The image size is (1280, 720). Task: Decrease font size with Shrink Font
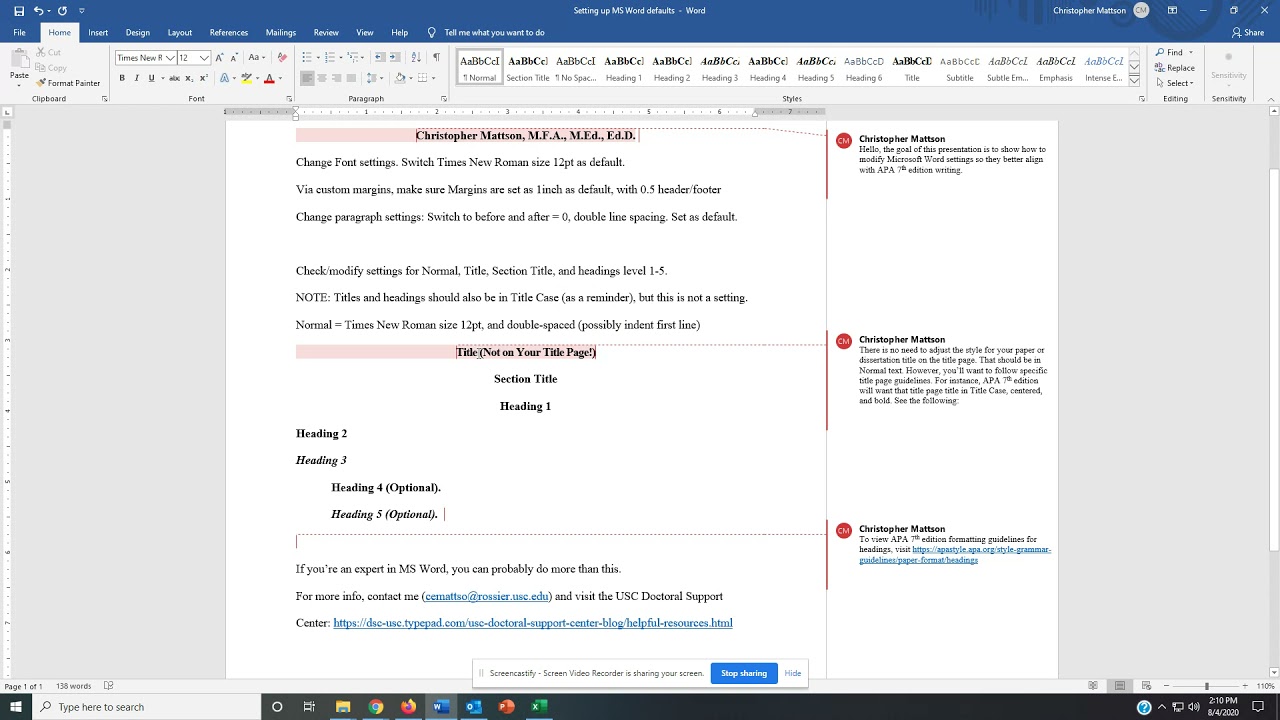(x=234, y=58)
